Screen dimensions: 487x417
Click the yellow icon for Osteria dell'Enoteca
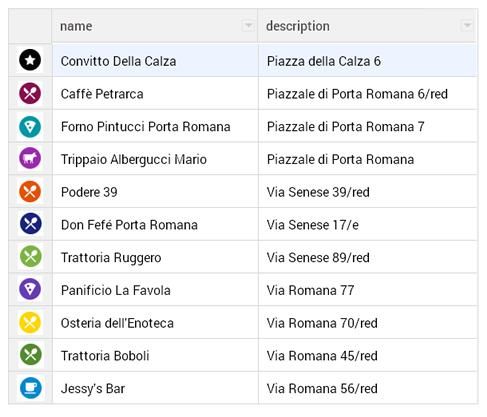(30, 322)
